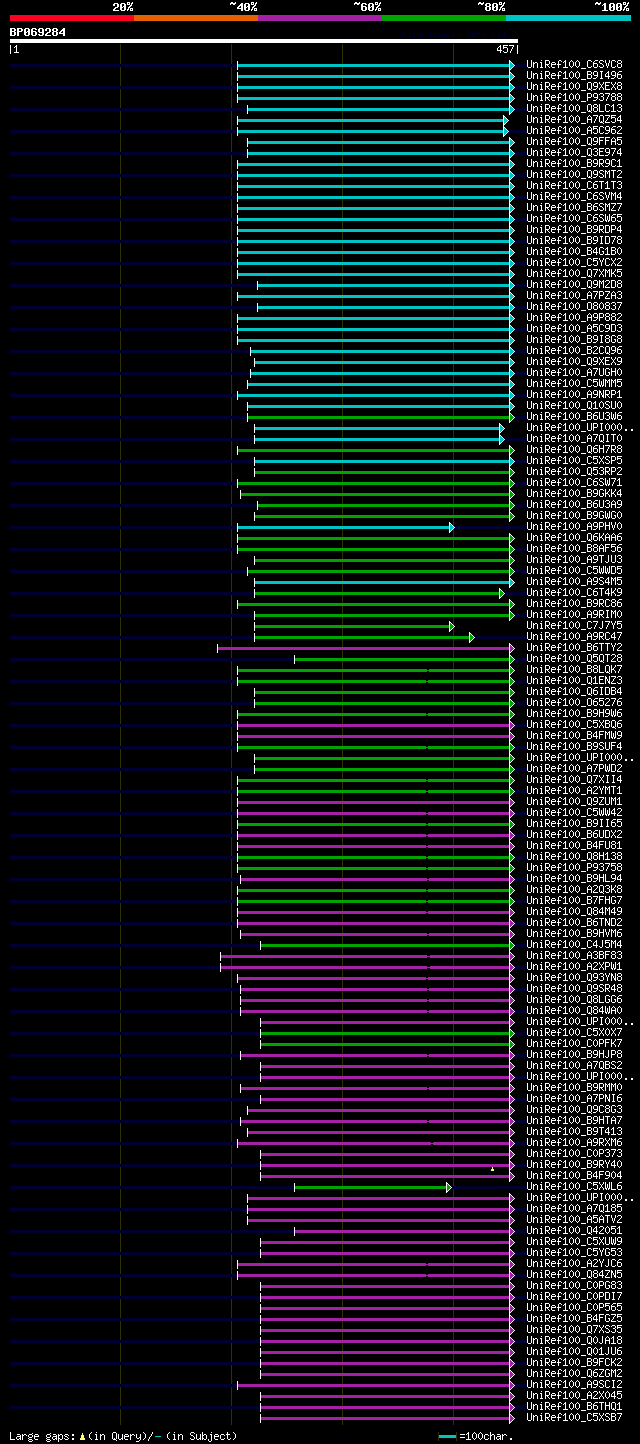The height and width of the screenshot is (1444, 640).
Task: Select the UniRef100_A7QIT0 label
Action: [574, 438]
